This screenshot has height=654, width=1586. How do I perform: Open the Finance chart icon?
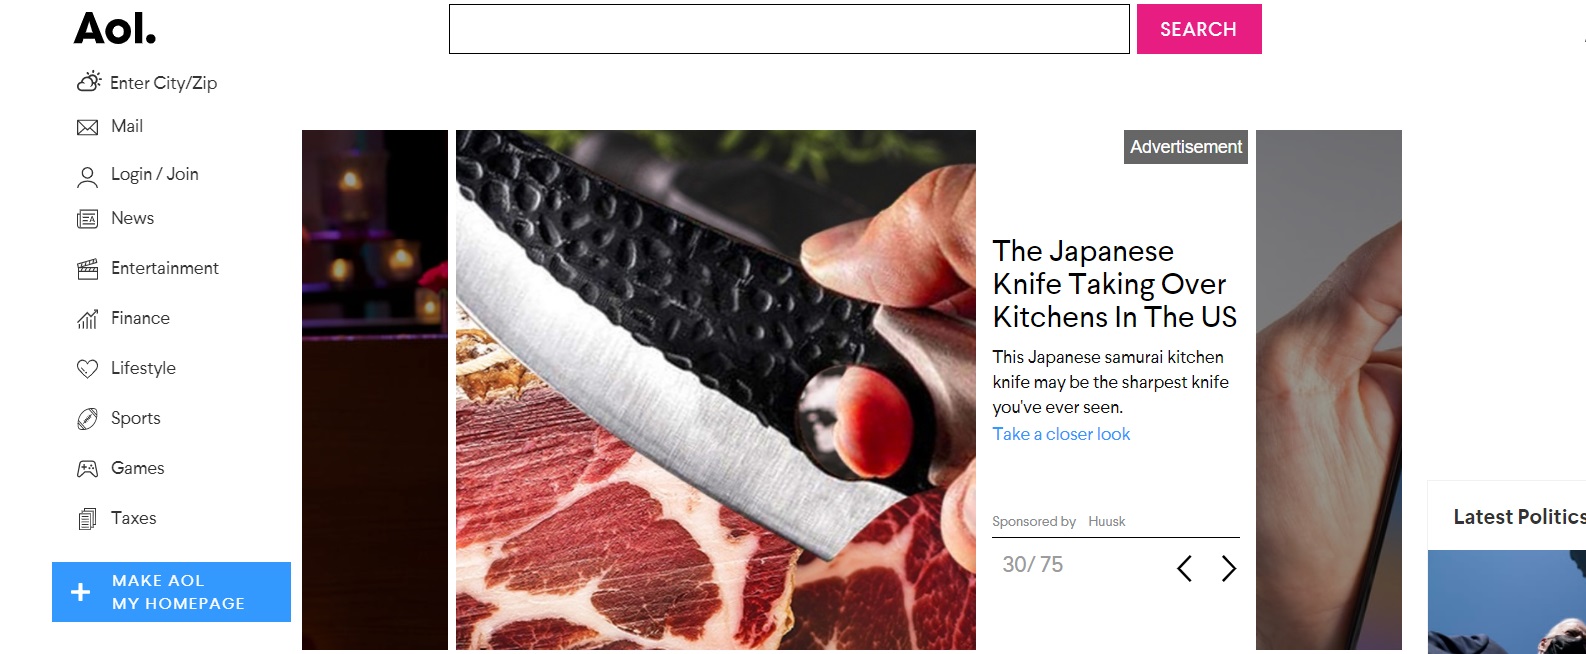(x=88, y=319)
